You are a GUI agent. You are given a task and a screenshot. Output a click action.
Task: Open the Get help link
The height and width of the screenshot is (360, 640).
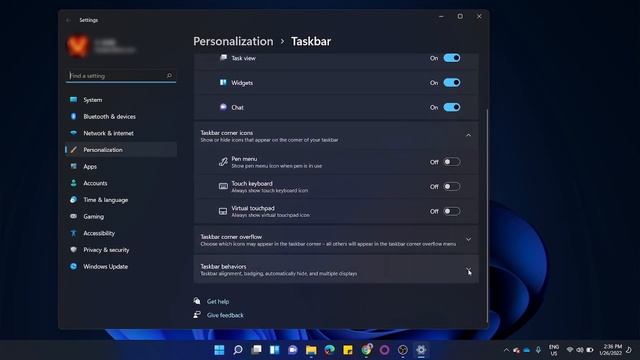click(218, 301)
